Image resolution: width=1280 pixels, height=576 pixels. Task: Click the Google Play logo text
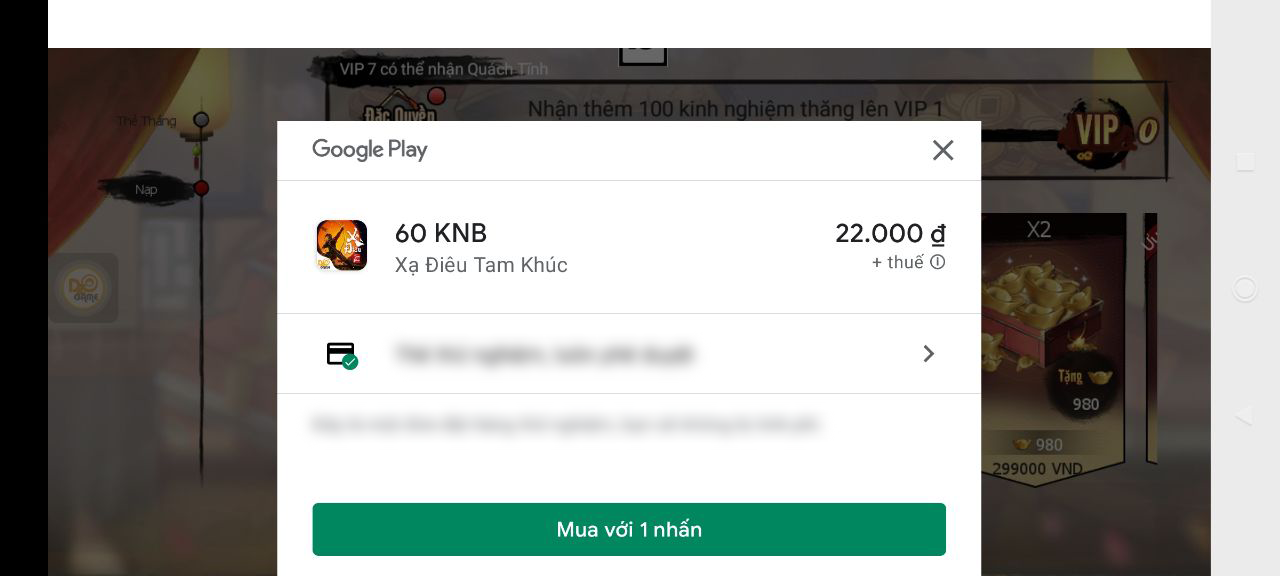point(370,150)
